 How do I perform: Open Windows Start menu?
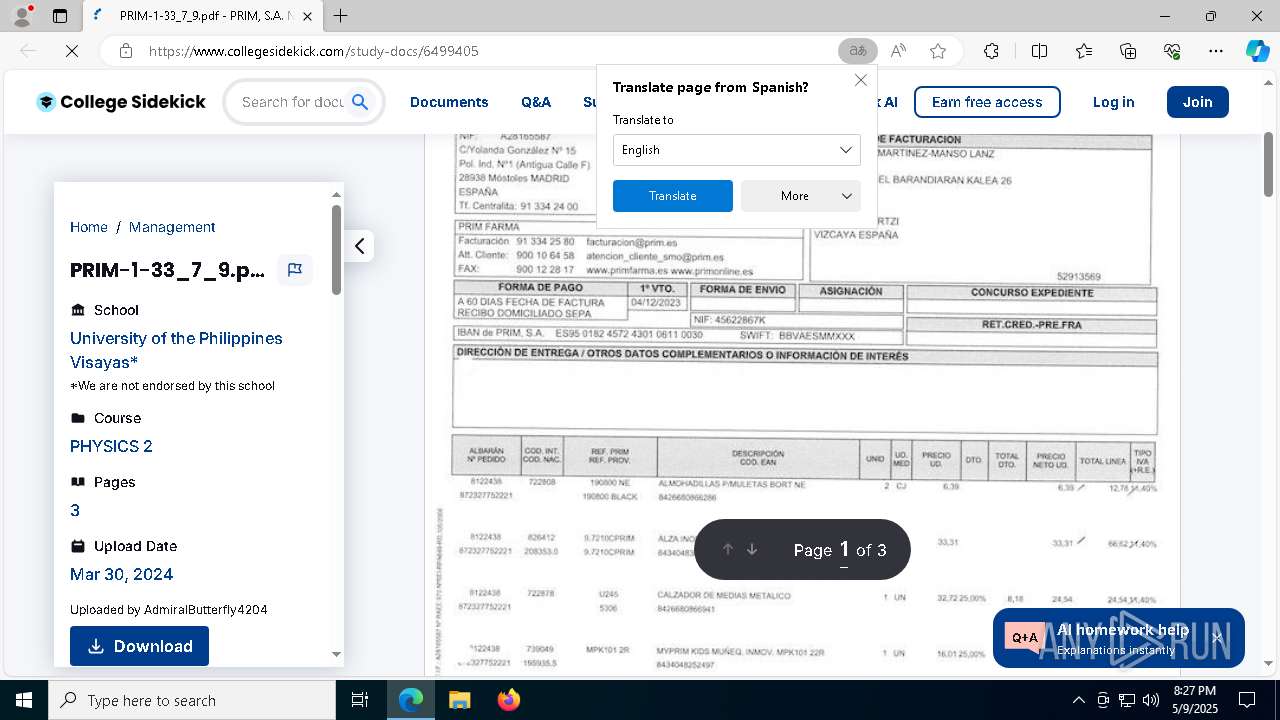pos(23,700)
